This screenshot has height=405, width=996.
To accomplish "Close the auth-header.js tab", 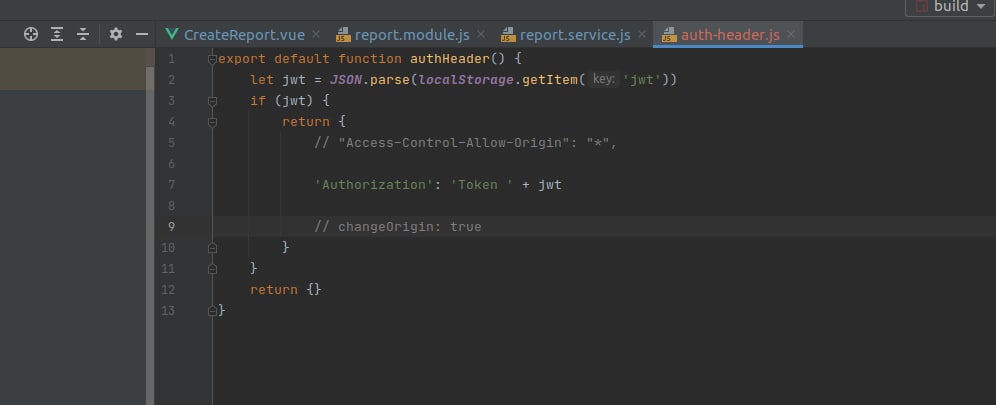I will tap(791, 34).
